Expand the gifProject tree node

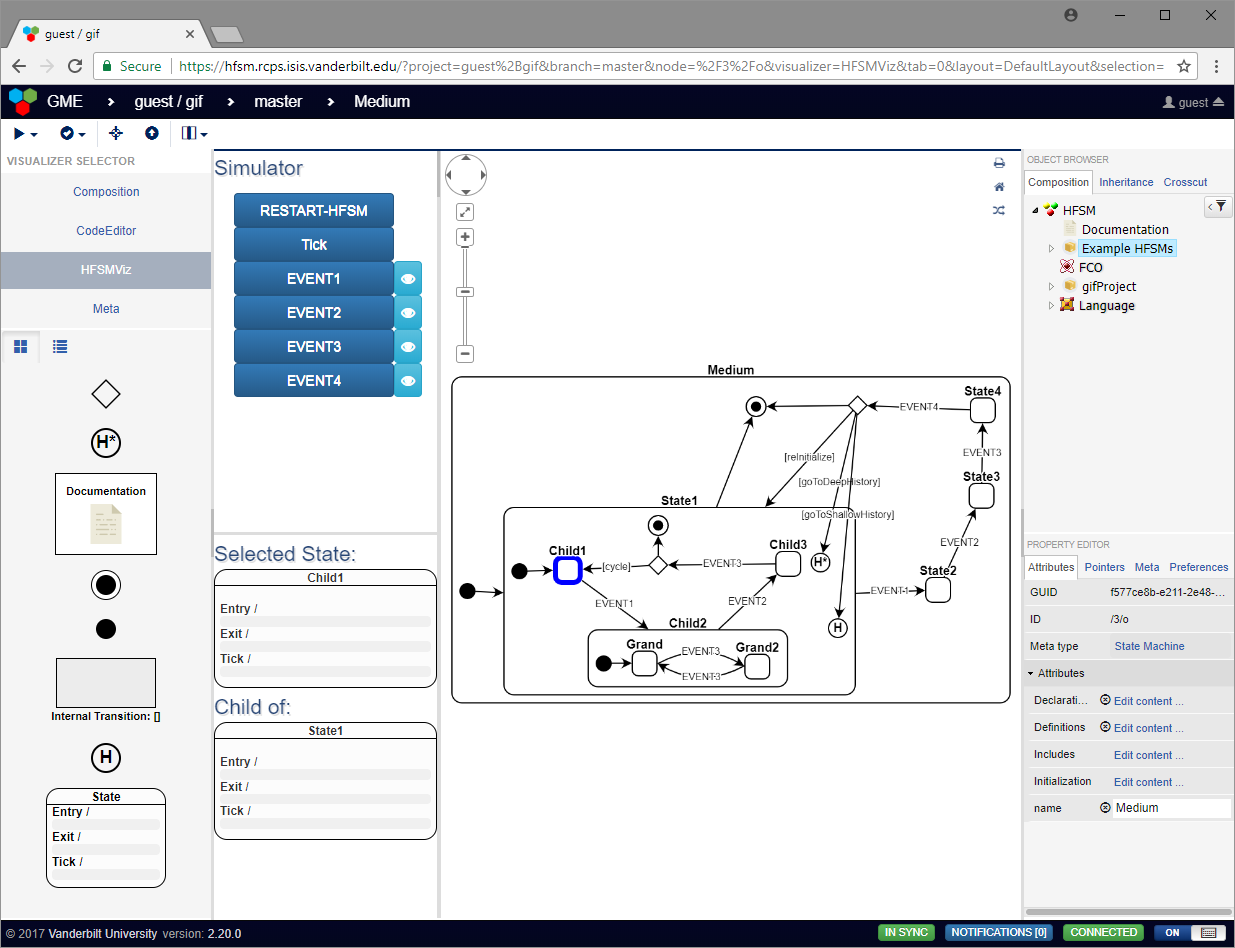[1051, 286]
